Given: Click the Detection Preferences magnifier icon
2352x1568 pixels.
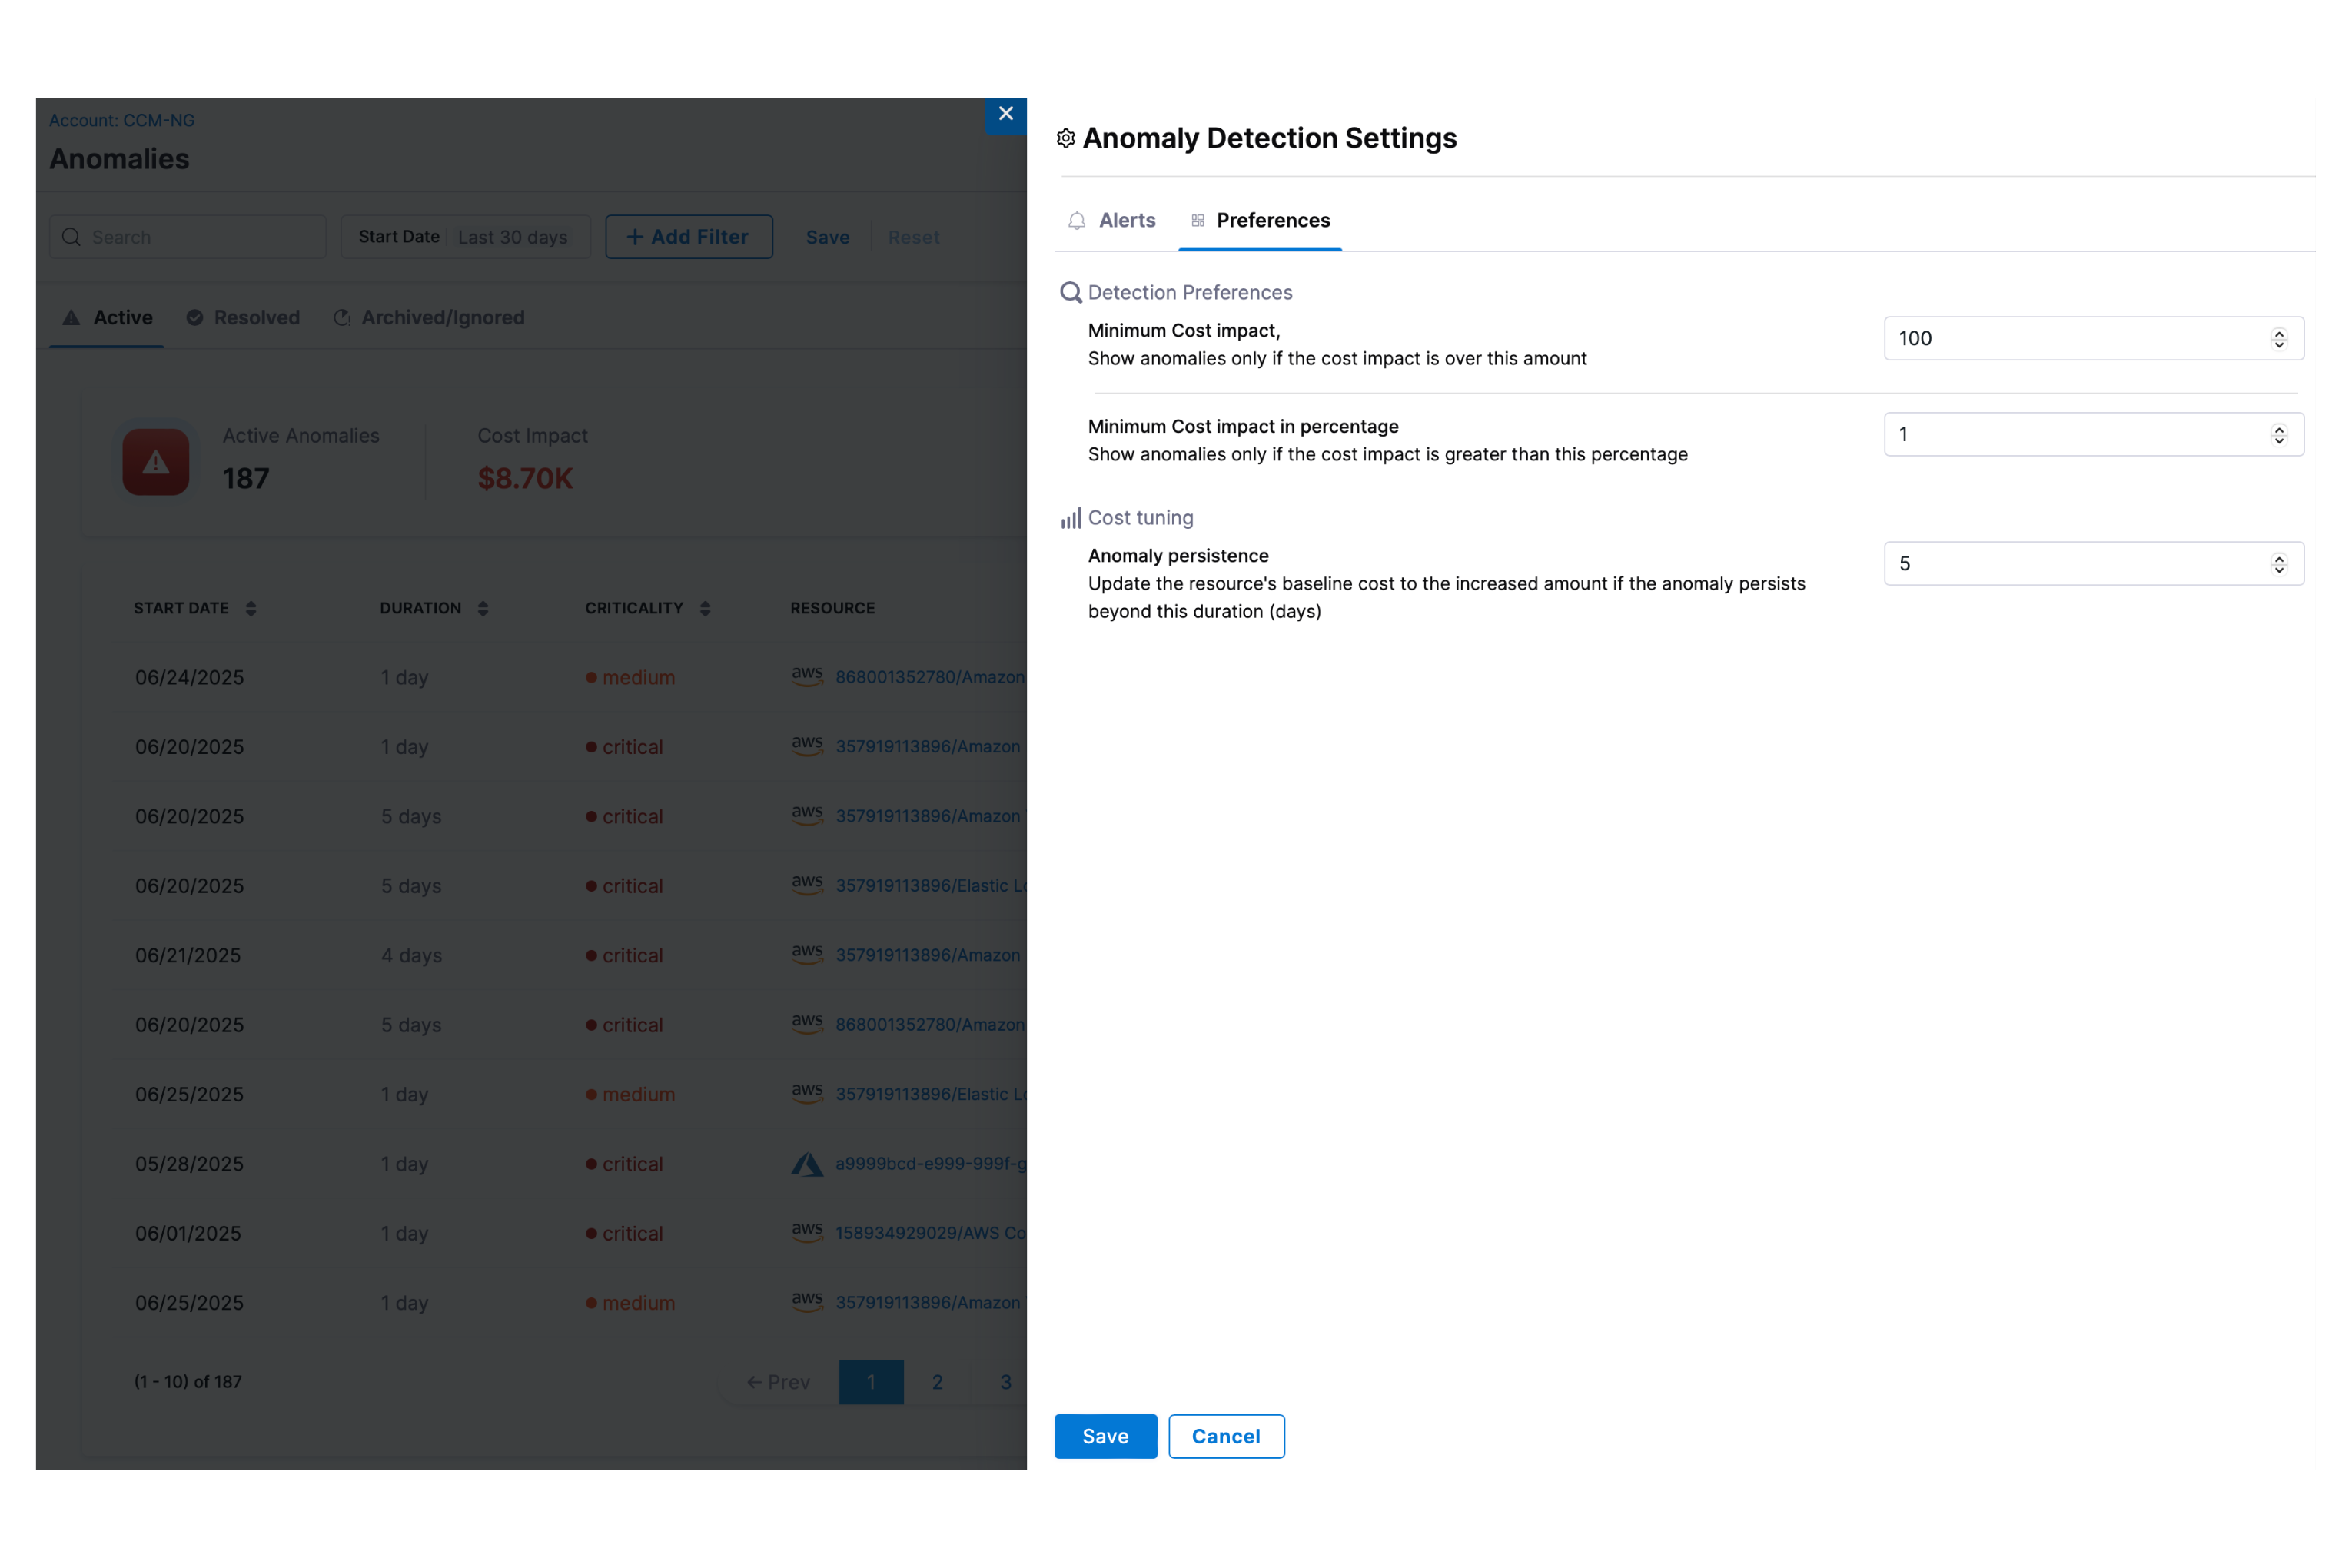Looking at the screenshot, I should [1071, 292].
